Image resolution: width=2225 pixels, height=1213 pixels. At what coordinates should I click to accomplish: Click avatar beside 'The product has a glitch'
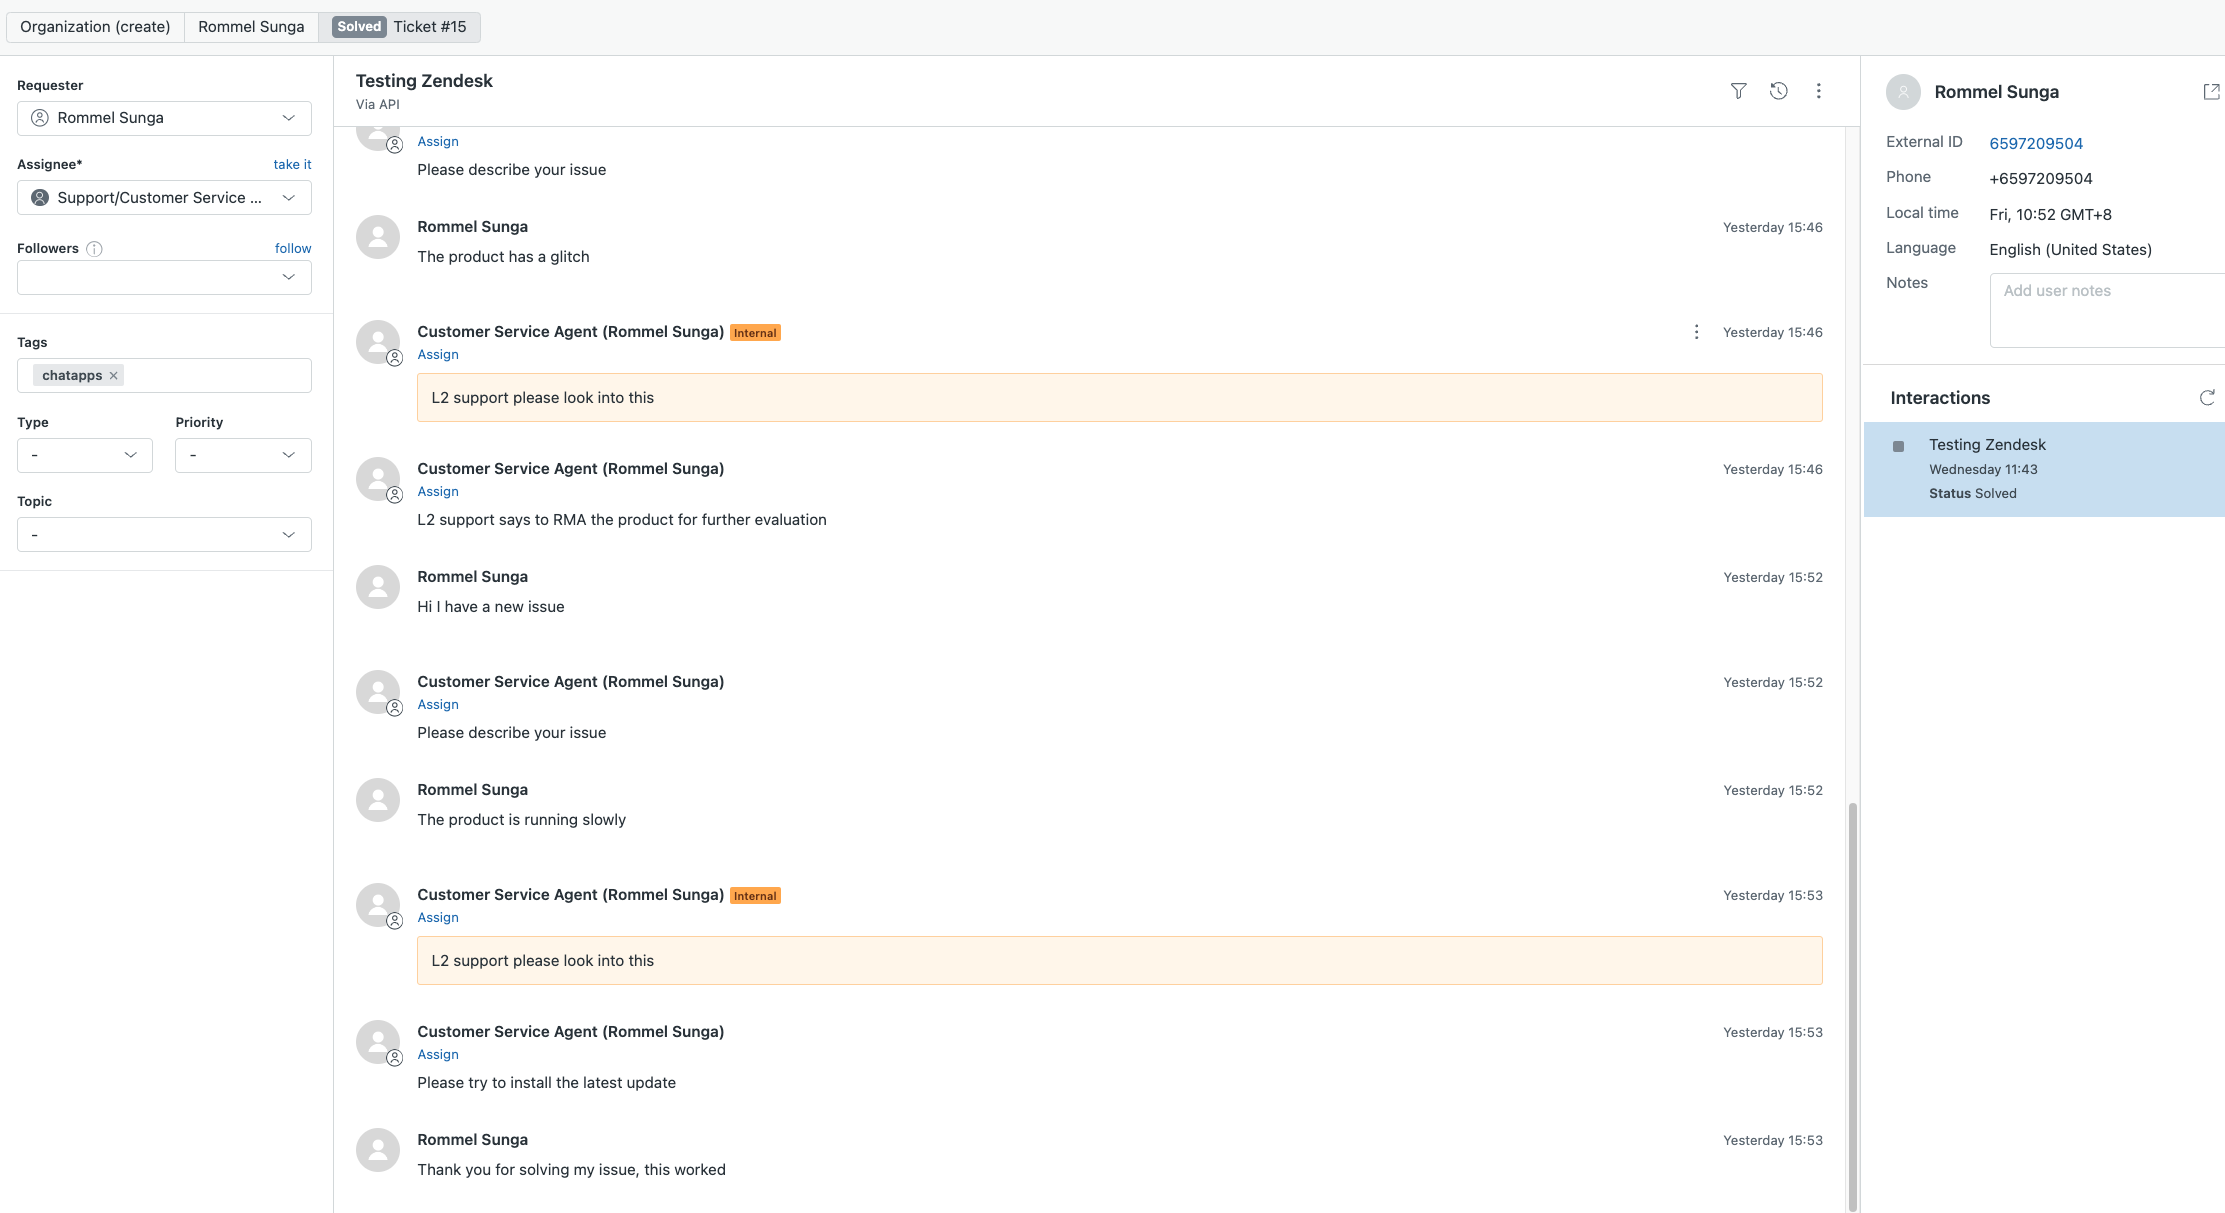tap(378, 237)
